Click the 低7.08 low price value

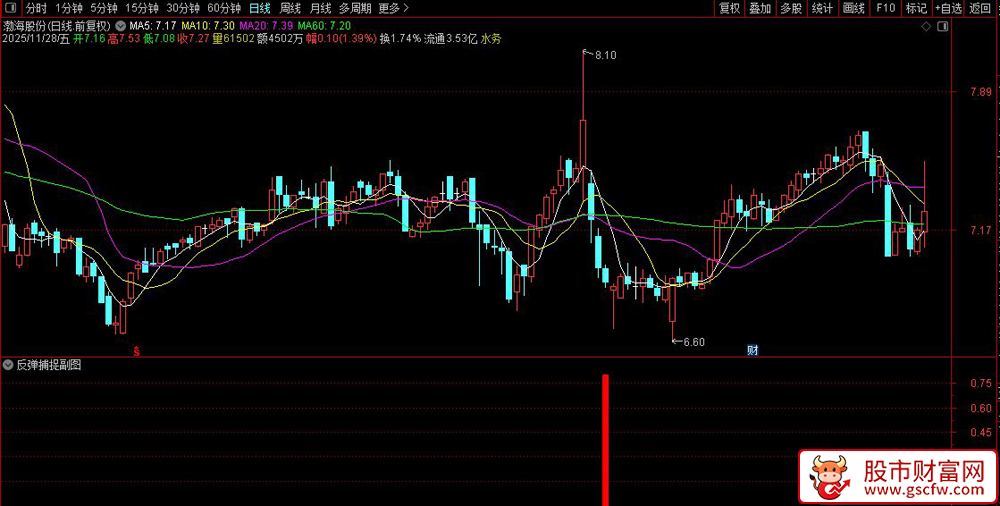point(158,38)
